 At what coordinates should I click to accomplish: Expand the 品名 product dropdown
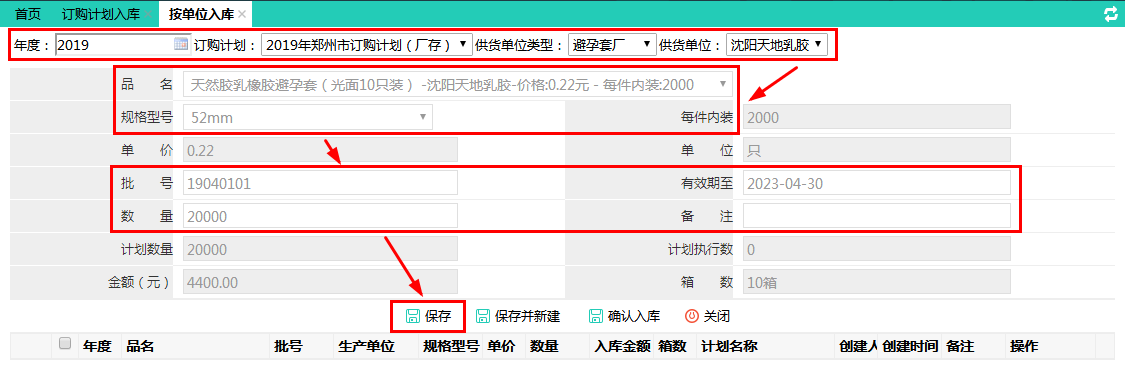pos(458,85)
